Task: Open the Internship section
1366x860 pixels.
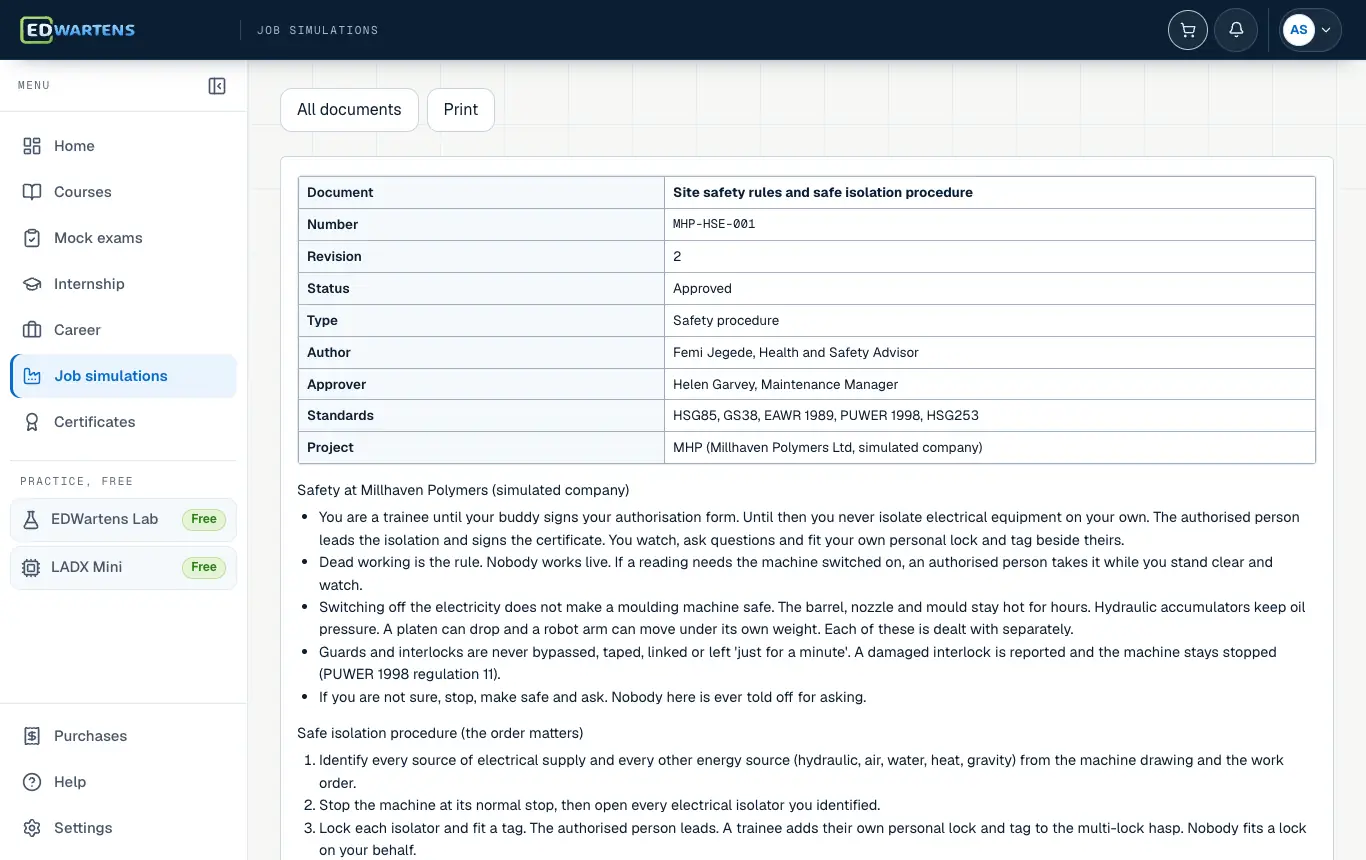Action: [123, 284]
